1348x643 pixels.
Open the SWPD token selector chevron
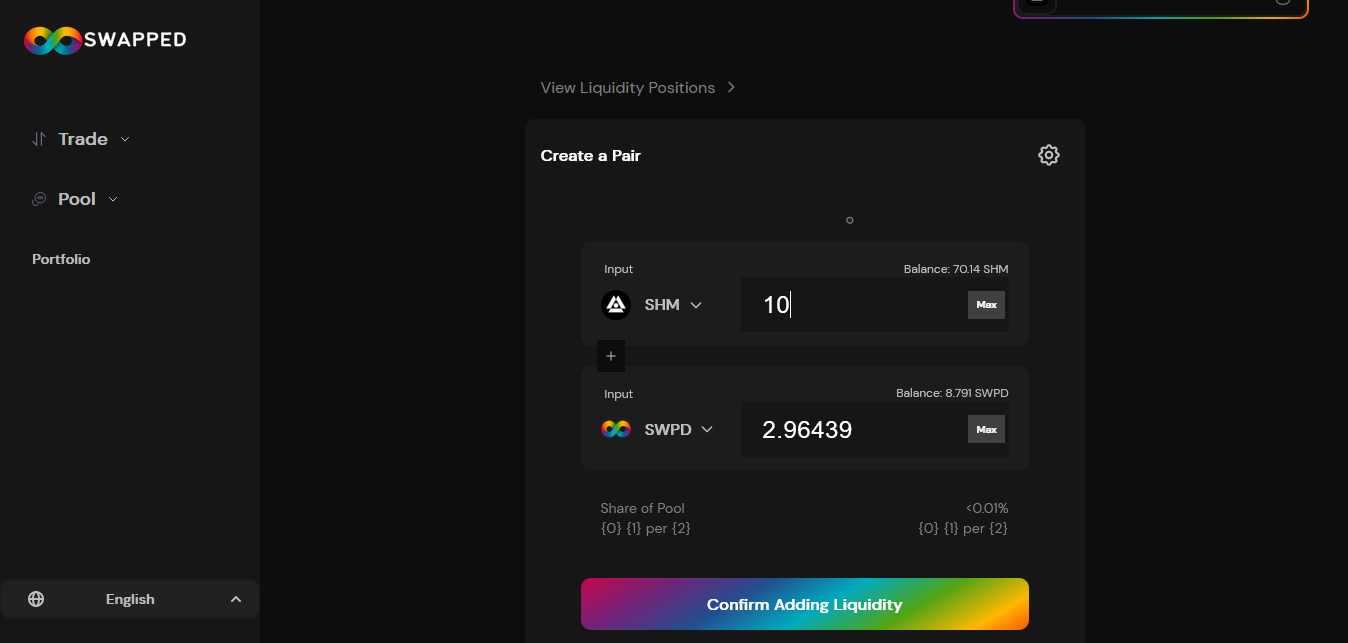[x=707, y=429]
